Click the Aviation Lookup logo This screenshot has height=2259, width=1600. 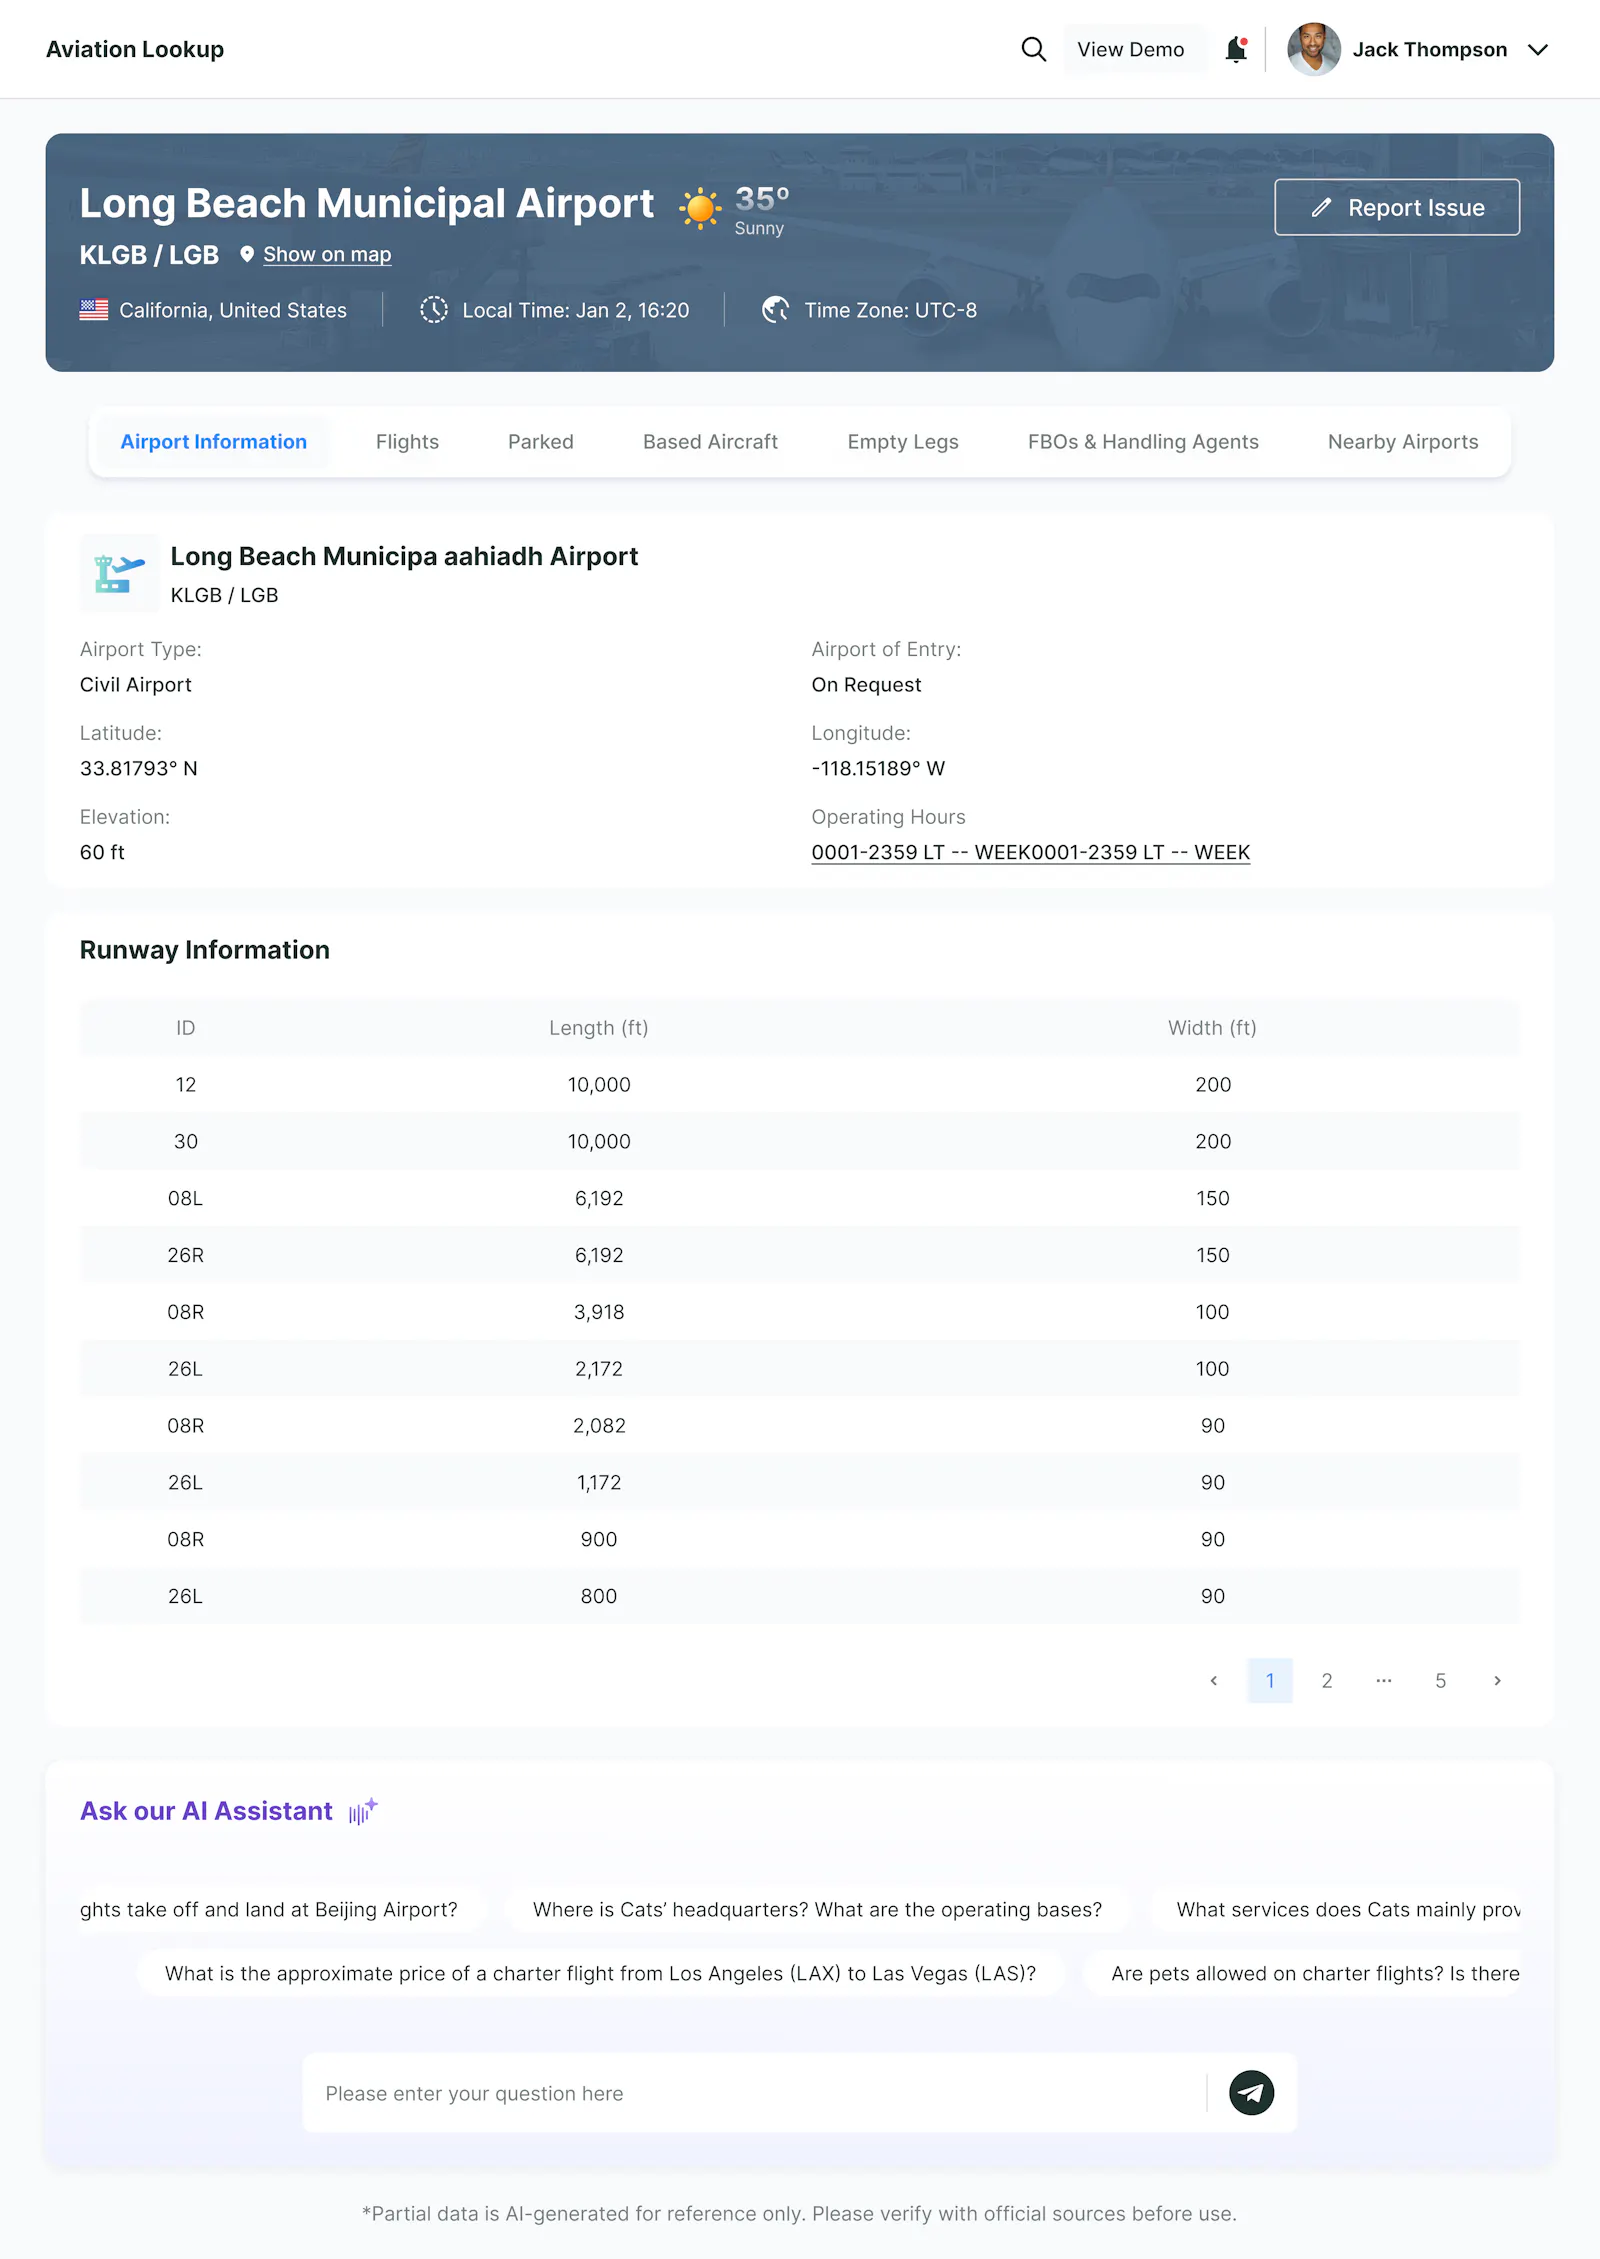click(x=135, y=49)
